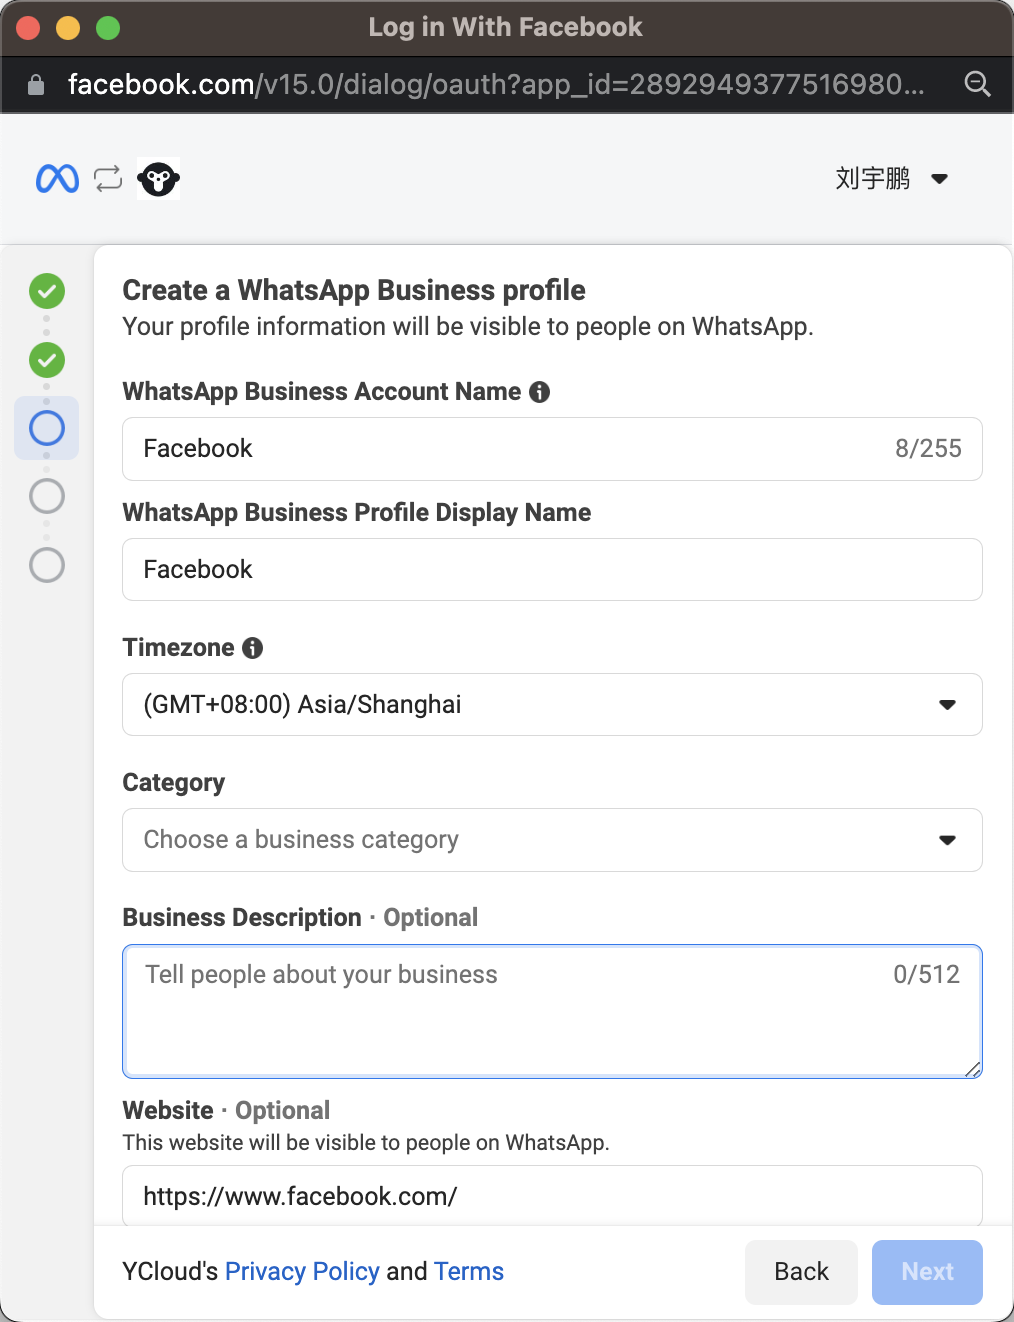Viewport: 1014px width, 1322px height.
Task: Click the Meta infinity logo
Action: [x=57, y=179]
